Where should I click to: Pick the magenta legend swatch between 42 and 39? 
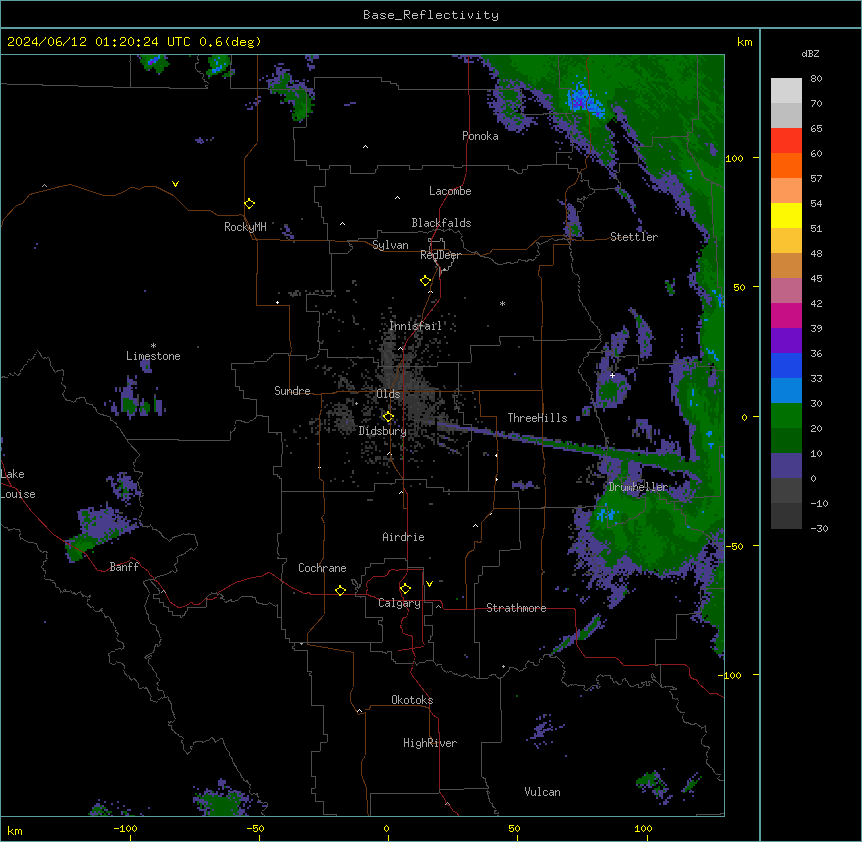point(786,315)
